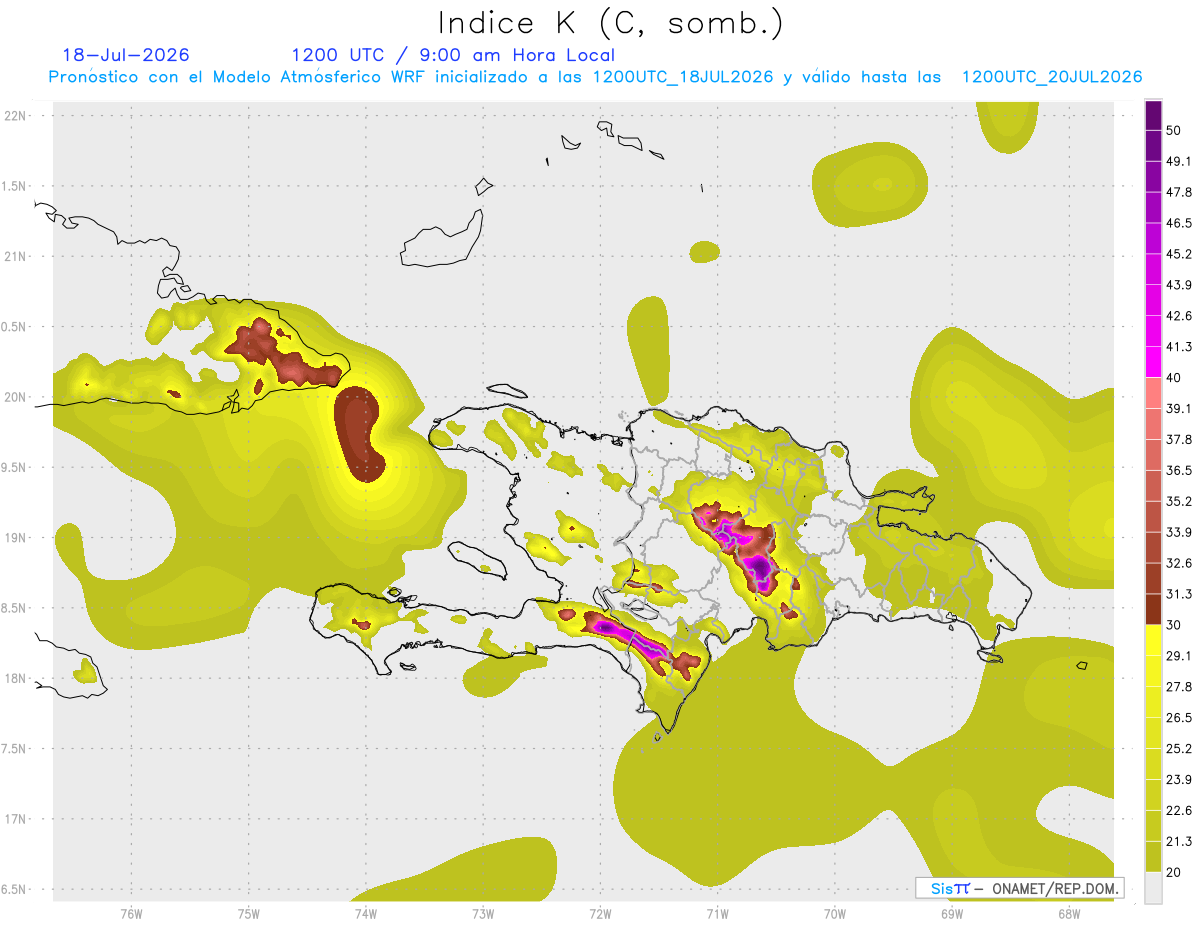Select the '39.1' color scale value
Screen dimensions: 1200x927
click(1178, 409)
